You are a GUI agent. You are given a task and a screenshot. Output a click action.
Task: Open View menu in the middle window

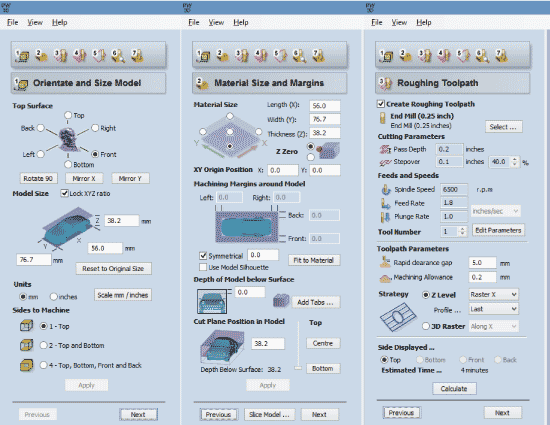pyautogui.click(x=216, y=22)
